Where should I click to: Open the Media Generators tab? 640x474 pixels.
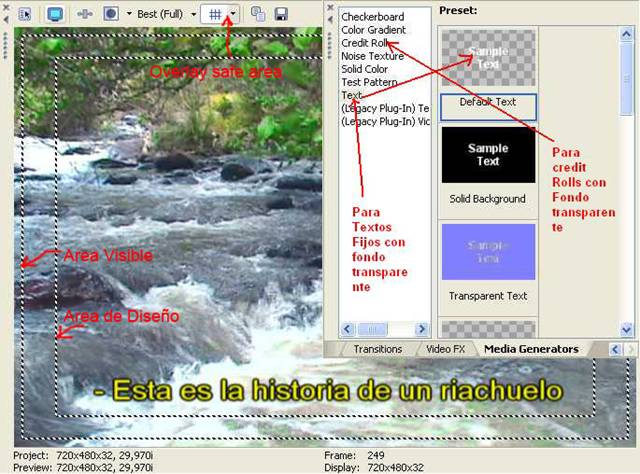(x=530, y=349)
